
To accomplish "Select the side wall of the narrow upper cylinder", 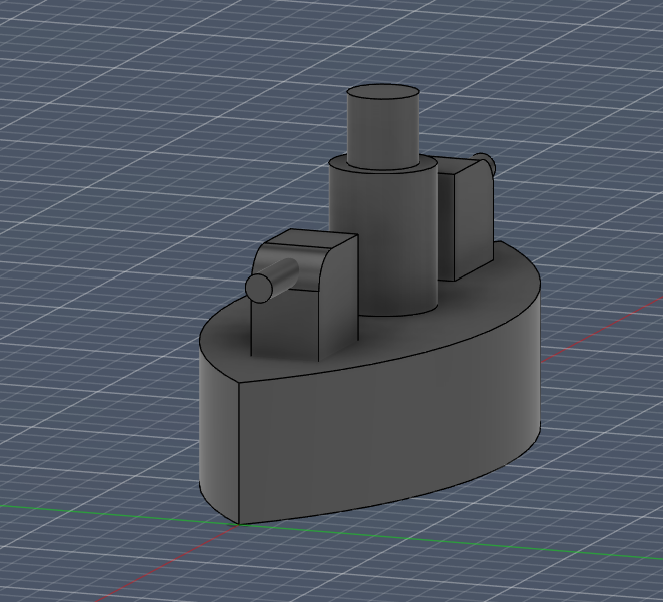I will 383,131.
